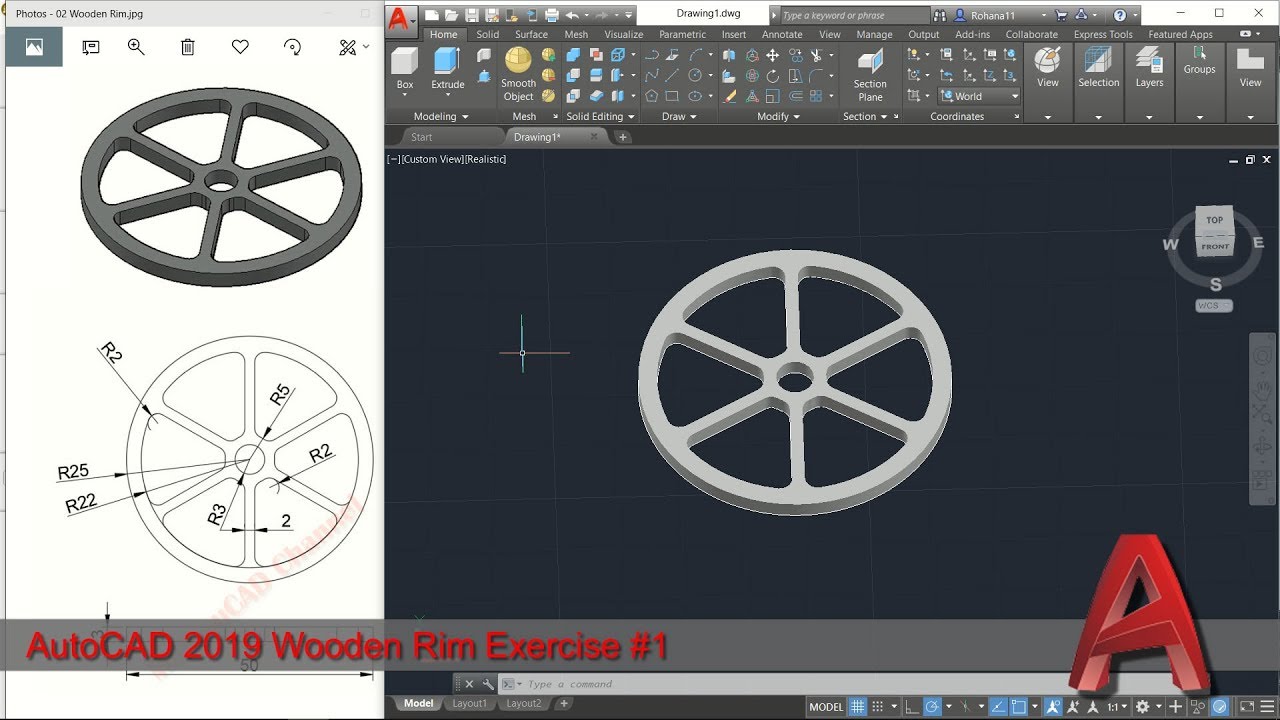Click the Array tool in Modify panel
The image size is (1280, 720).
click(816, 96)
